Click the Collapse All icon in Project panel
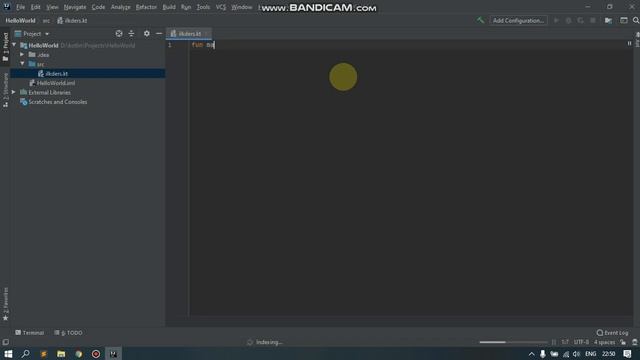 click(x=131, y=33)
